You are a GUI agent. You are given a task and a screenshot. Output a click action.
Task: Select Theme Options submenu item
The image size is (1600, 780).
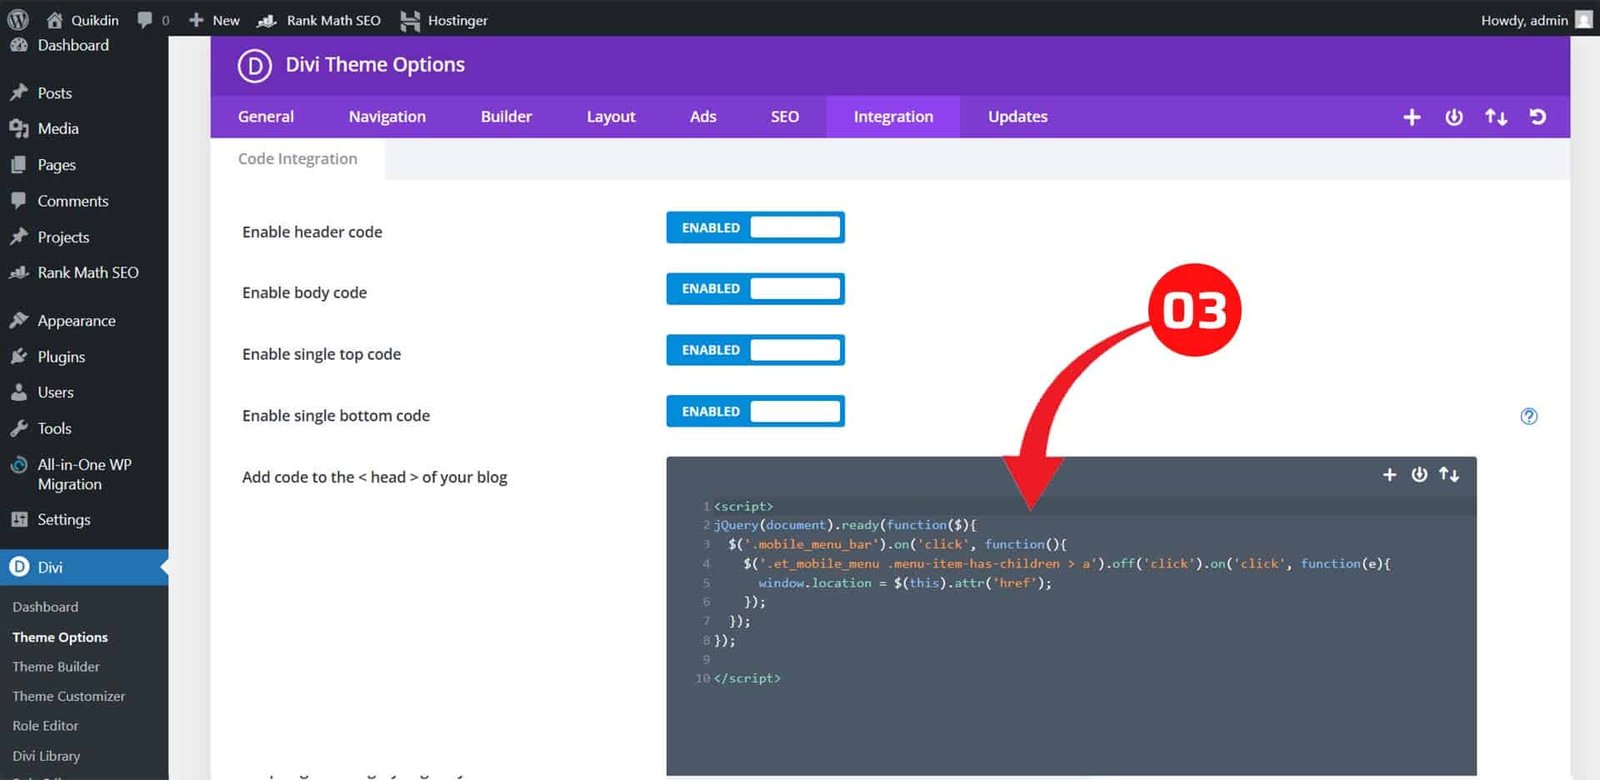(x=60, y=637)
